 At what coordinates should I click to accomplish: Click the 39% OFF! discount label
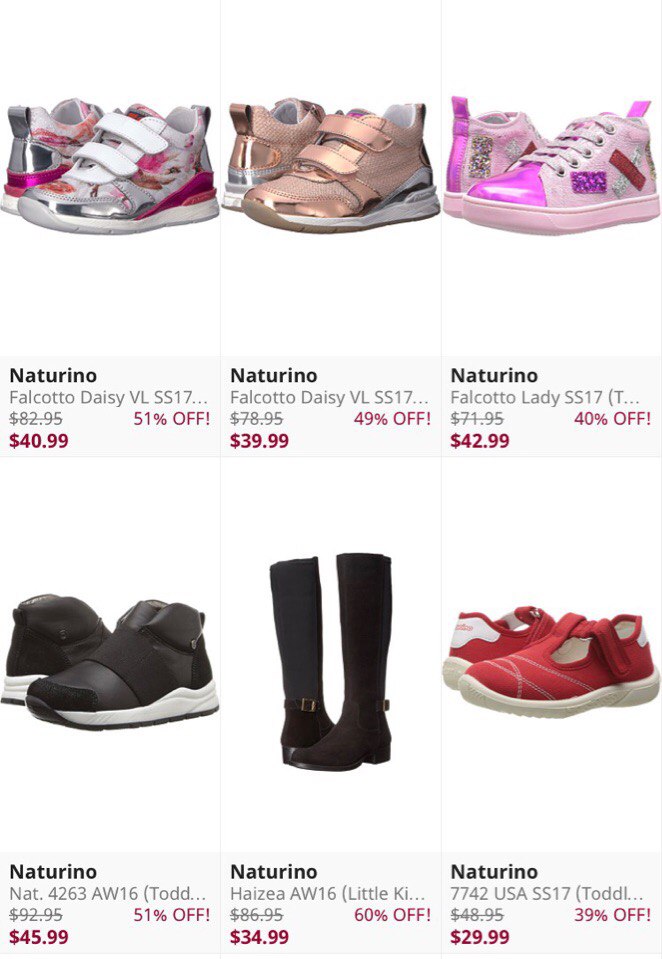[x=612, y=916]
